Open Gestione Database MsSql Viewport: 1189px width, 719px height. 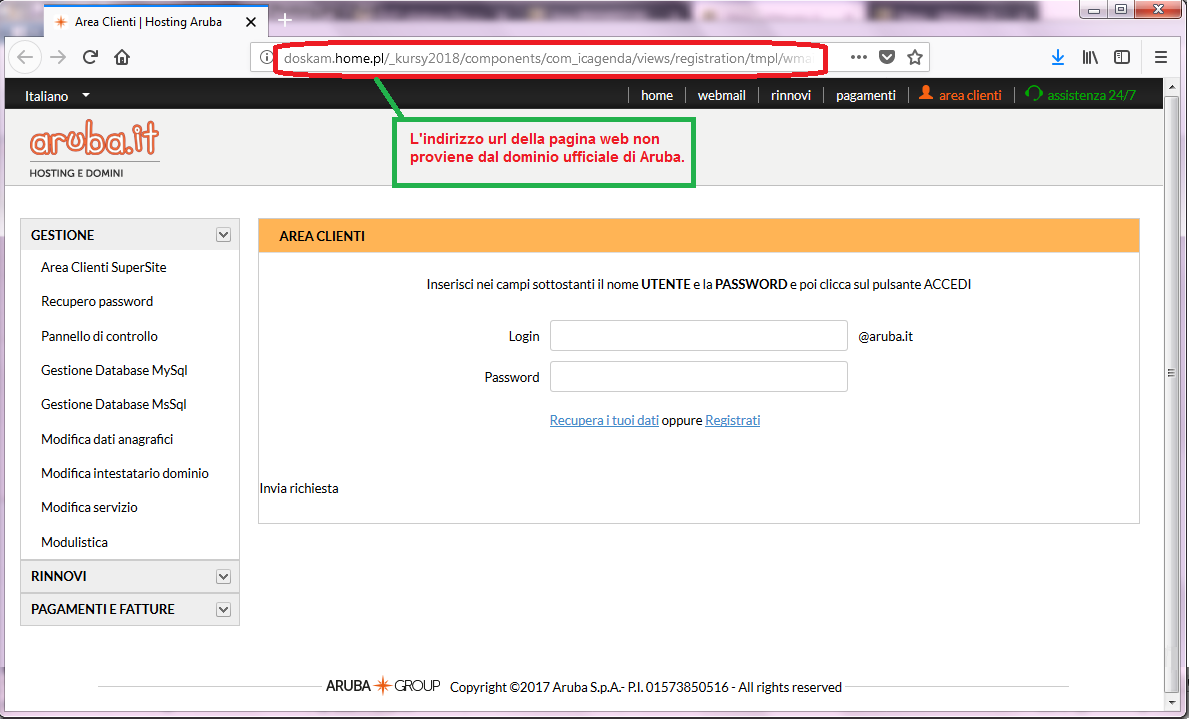point(114,404)
